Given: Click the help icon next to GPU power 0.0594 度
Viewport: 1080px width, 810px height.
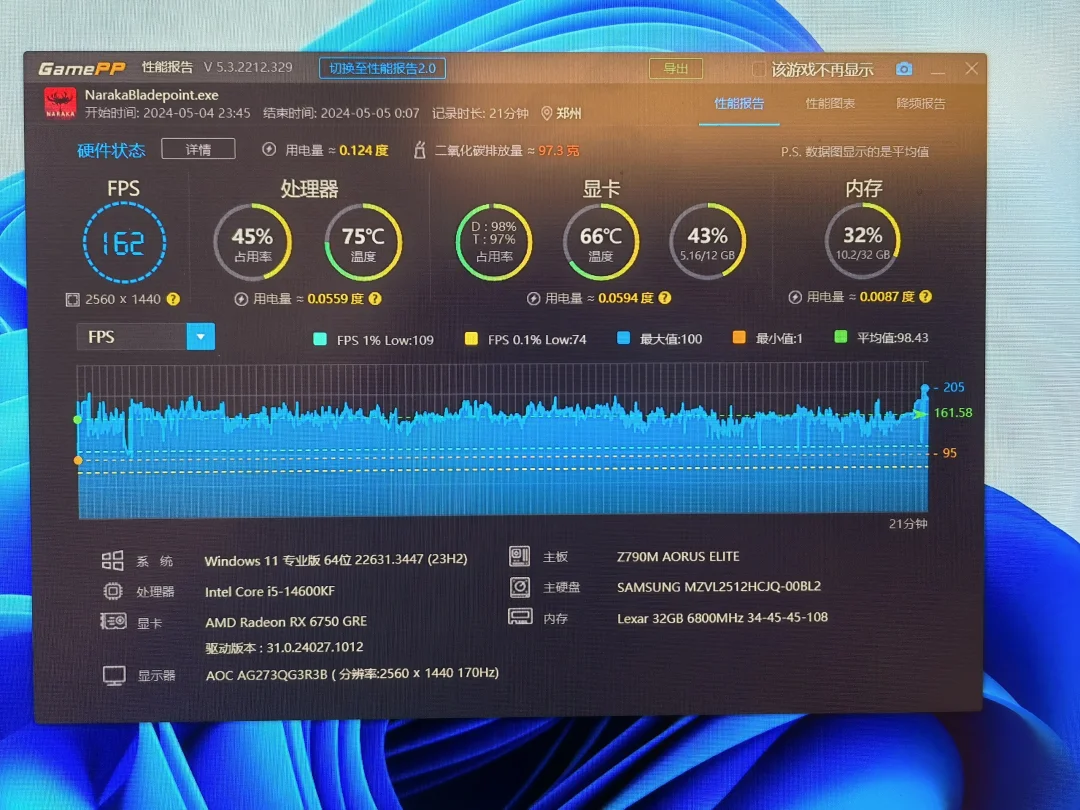Looking at the screenshot, I should point(665,298).
